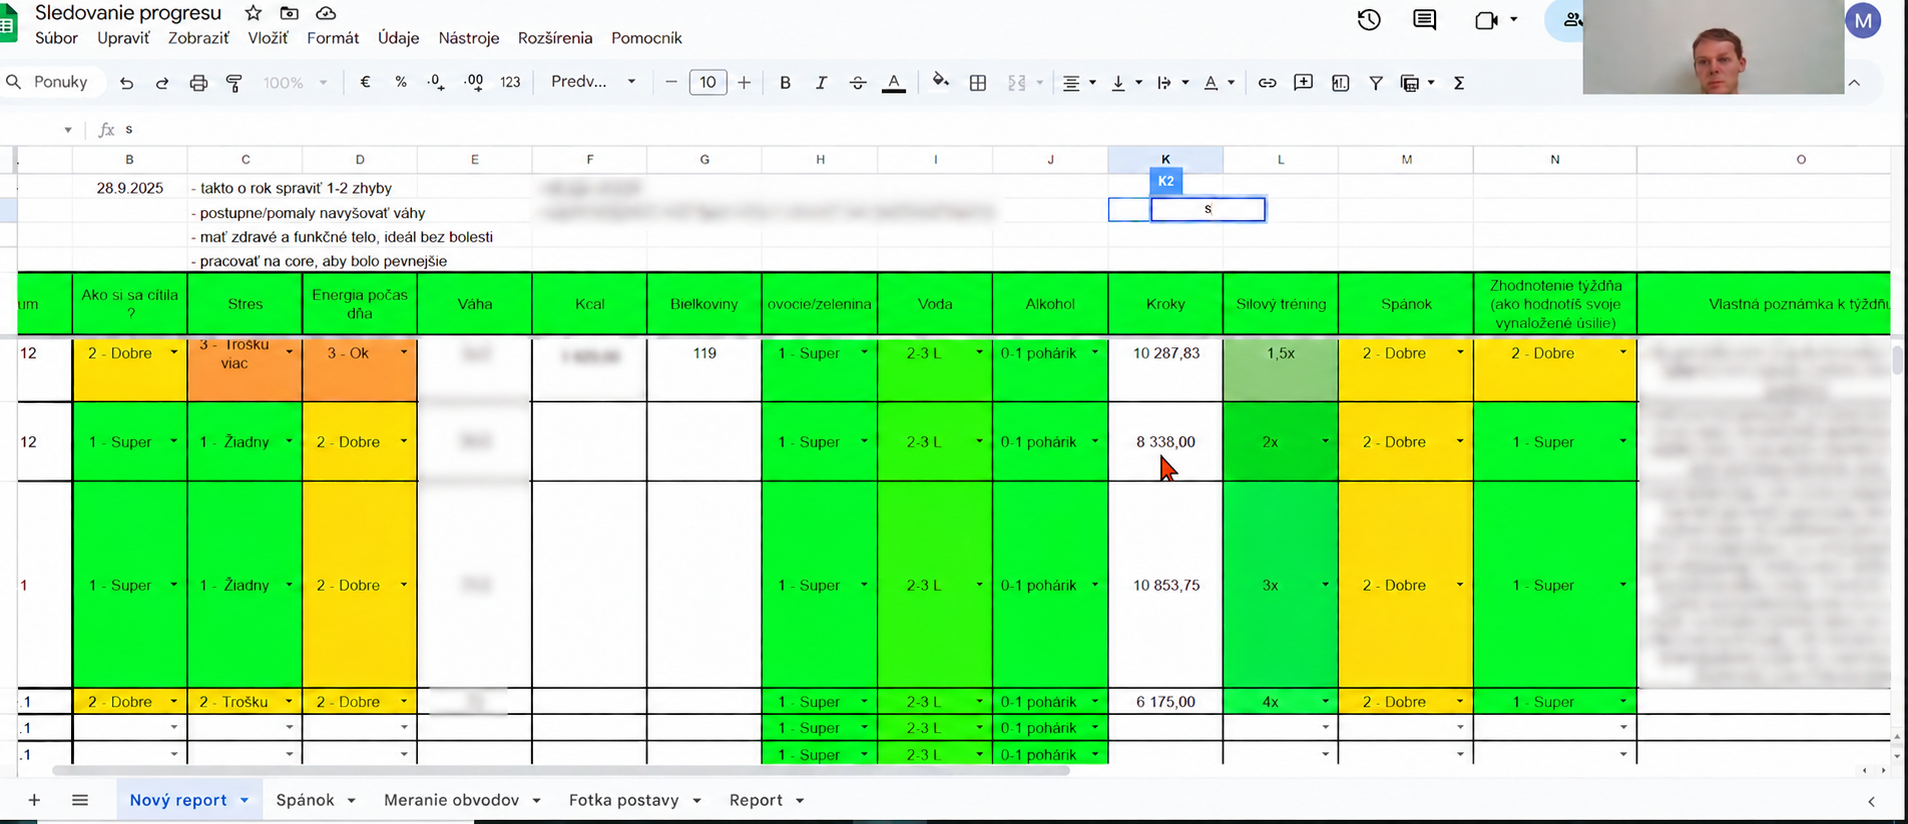Open the zoom level 100% dropdown
Screen dimensions: 1908x824
[295, 83]
